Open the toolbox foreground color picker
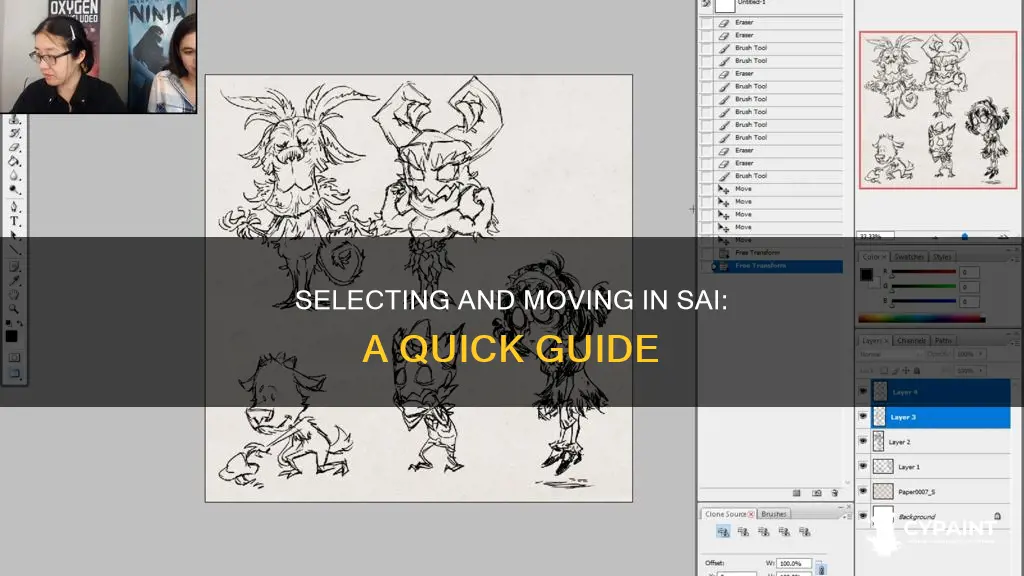This screenshot has width=1024, height=576. point(12,336)
